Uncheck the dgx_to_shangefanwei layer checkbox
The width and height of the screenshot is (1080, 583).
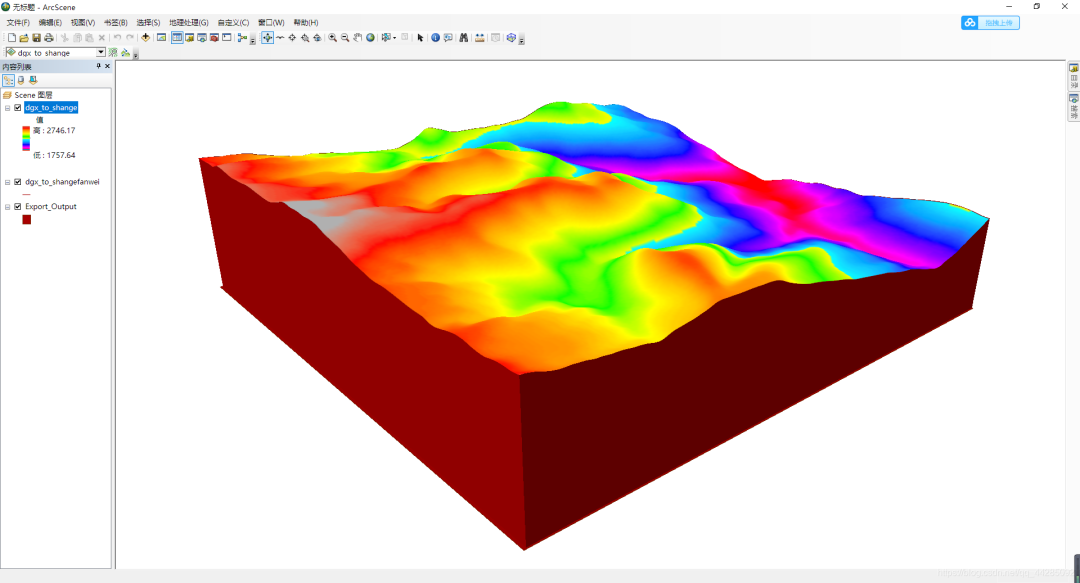pos(18,182)
